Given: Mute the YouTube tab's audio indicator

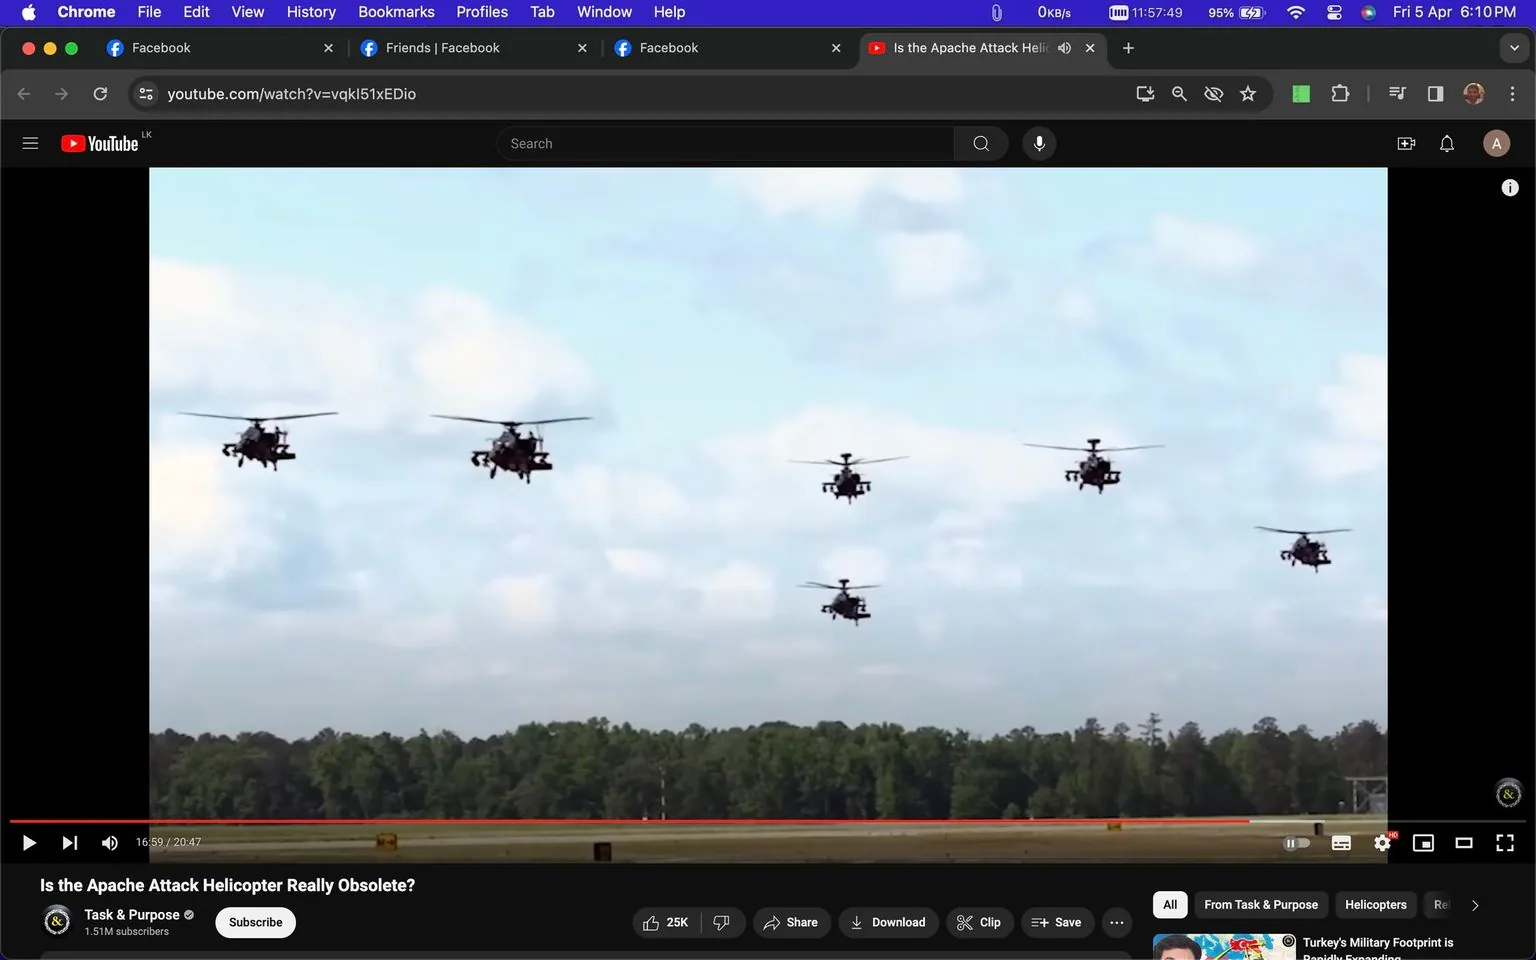Looking at the screenshot, I should point(1064,47).
